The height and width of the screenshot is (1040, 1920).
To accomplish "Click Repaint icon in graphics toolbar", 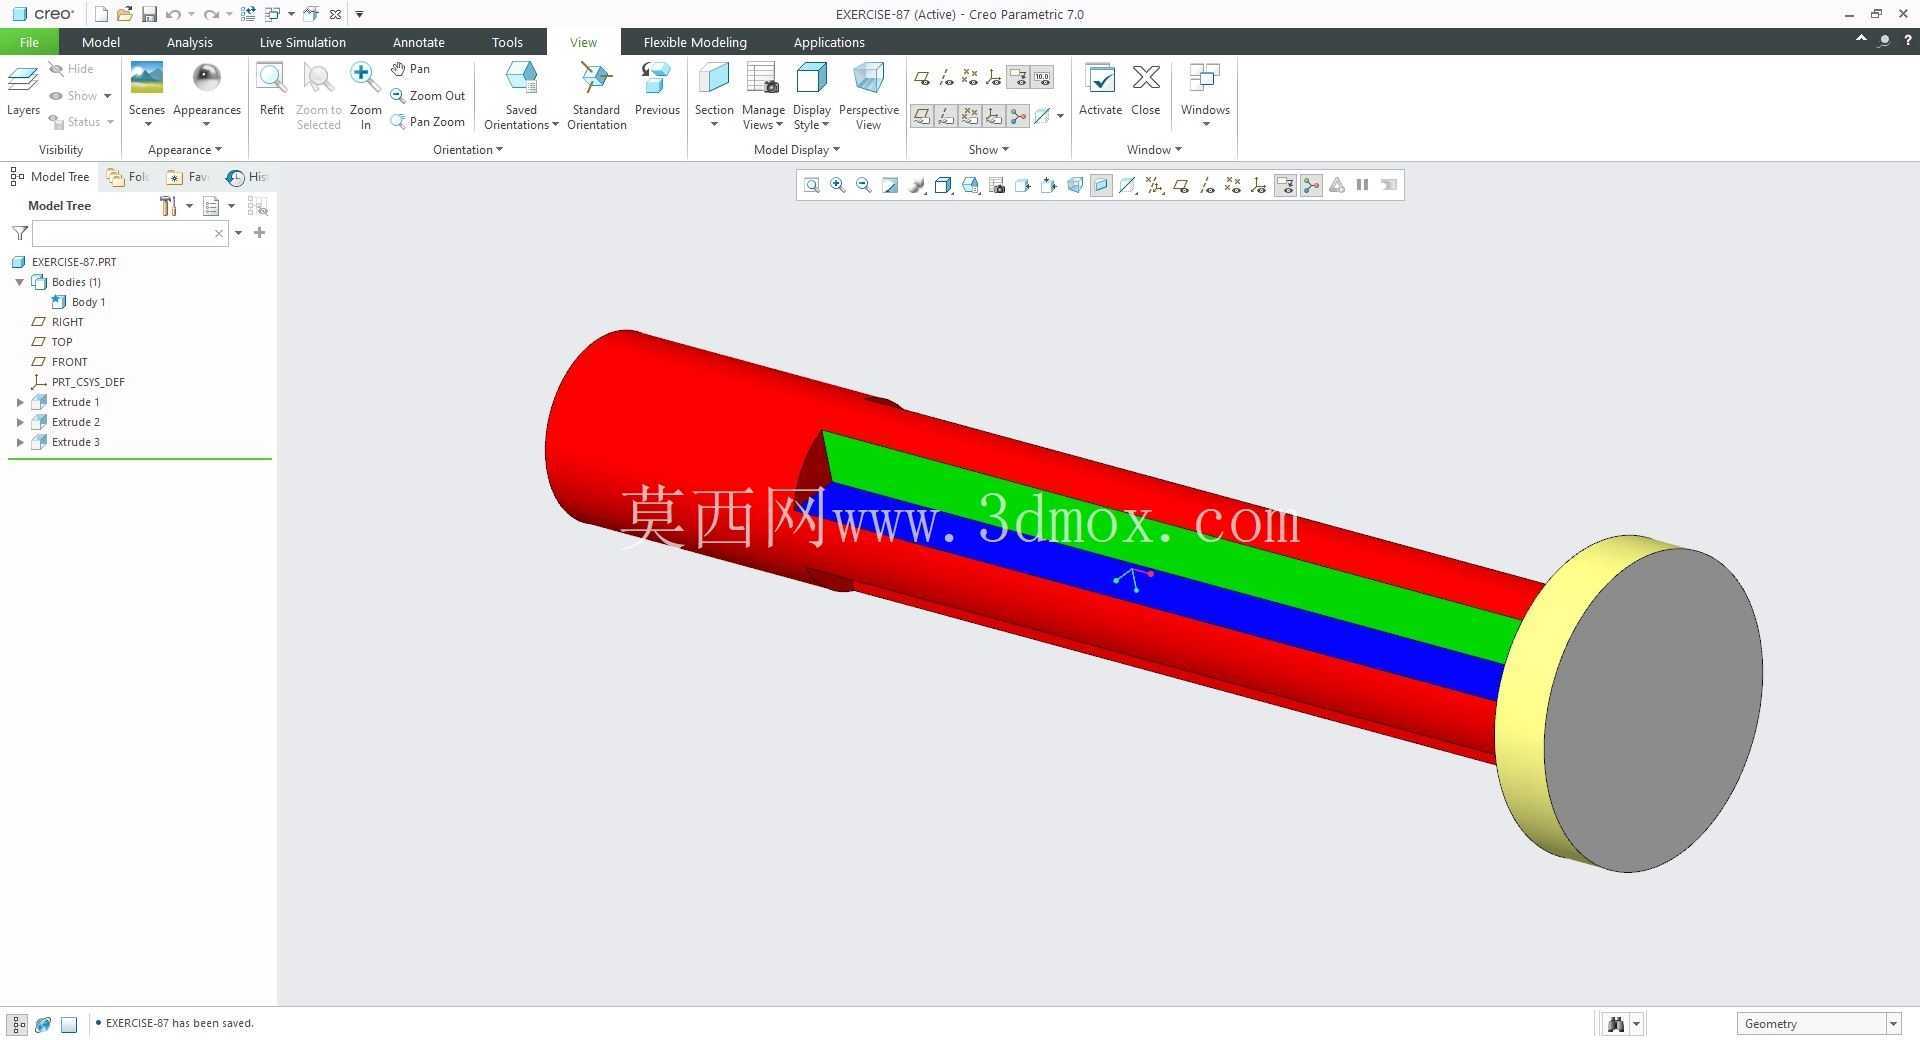I will point(890,185).
